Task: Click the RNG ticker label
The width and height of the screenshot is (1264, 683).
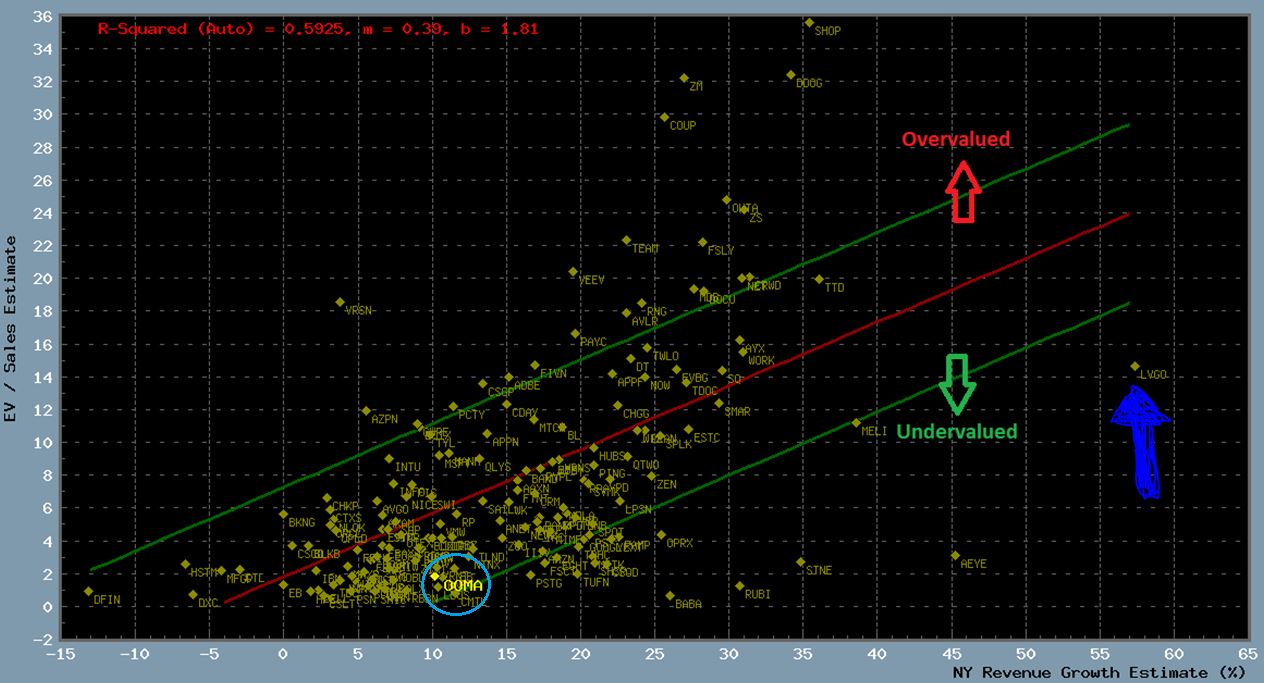Action: [x=657, y=312]
